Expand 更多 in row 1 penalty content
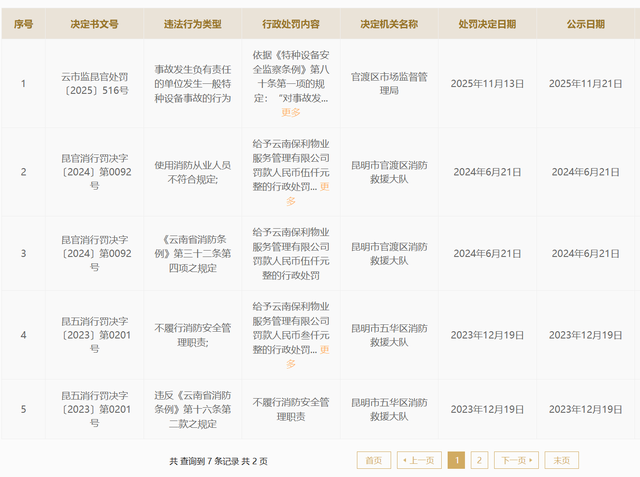Image resolution: width=640 pixels, height=477 pixels. (291, 112)
